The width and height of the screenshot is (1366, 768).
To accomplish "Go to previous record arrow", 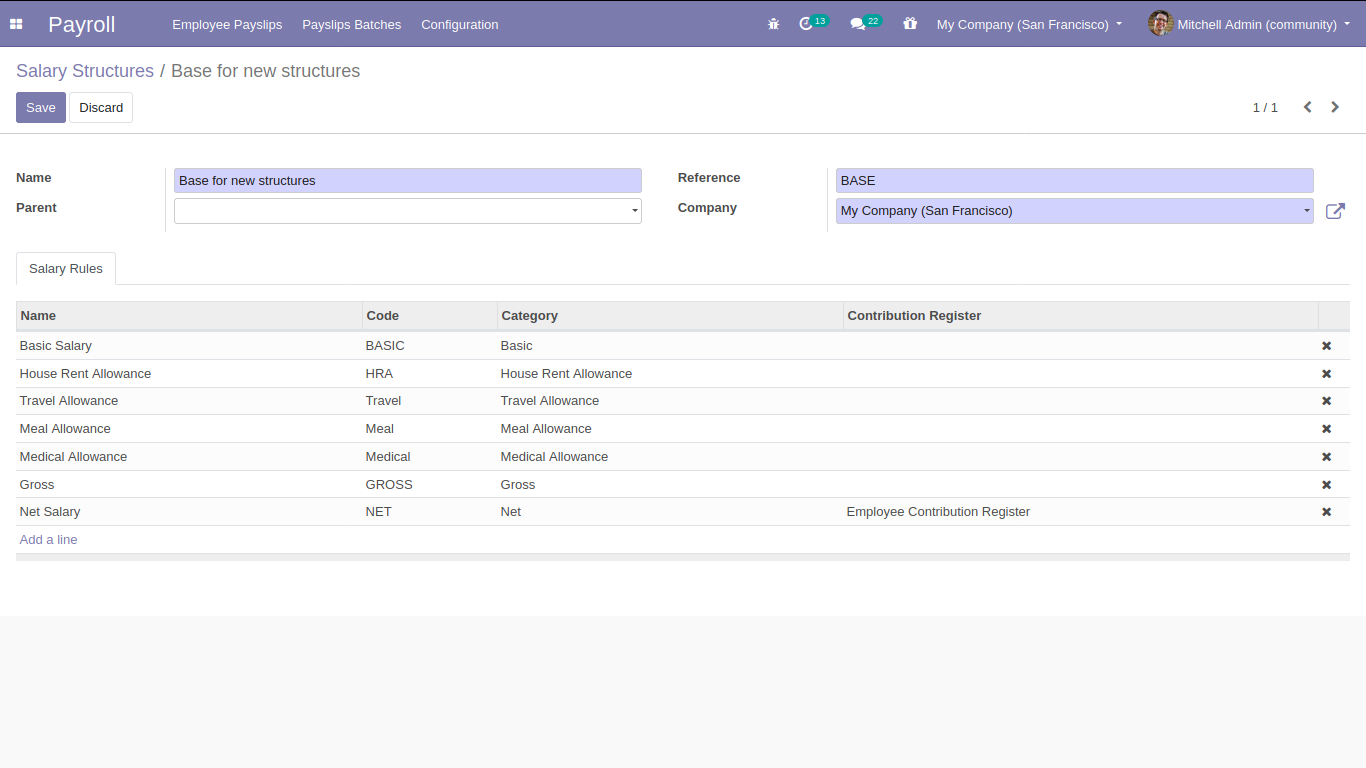I will pyautogui.click(x=1307, y=107).
